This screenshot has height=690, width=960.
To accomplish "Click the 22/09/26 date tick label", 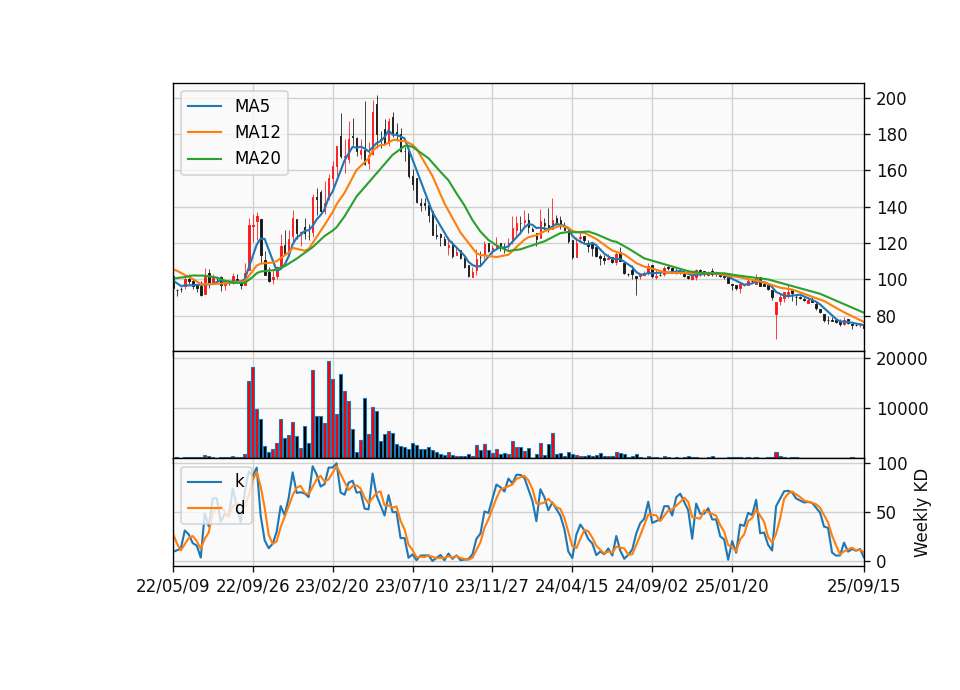I will (253, 586).
